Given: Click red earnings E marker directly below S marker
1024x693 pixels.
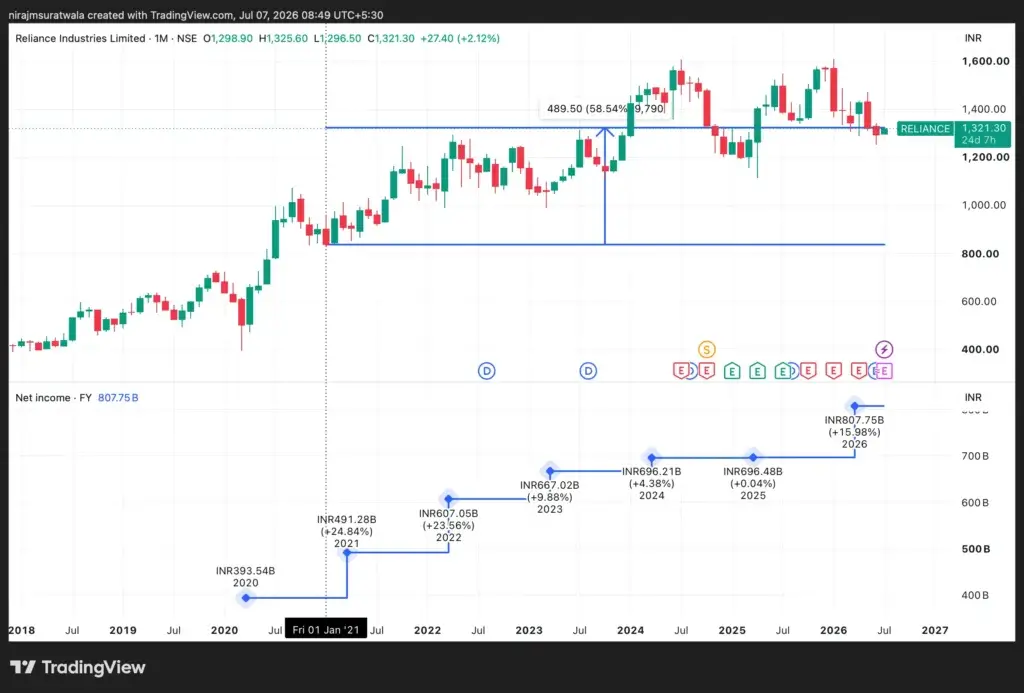Looking at the screenshot, I should coord(707,371).
